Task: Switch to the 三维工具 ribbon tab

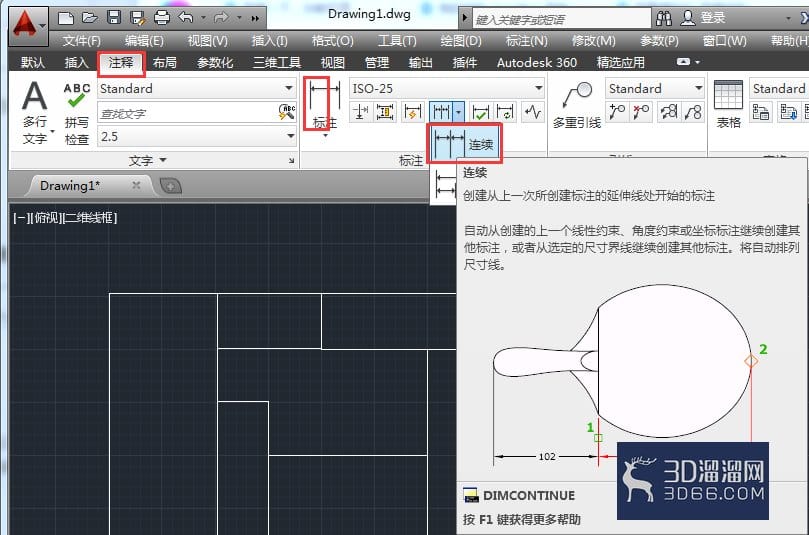Action: [277, 62]
